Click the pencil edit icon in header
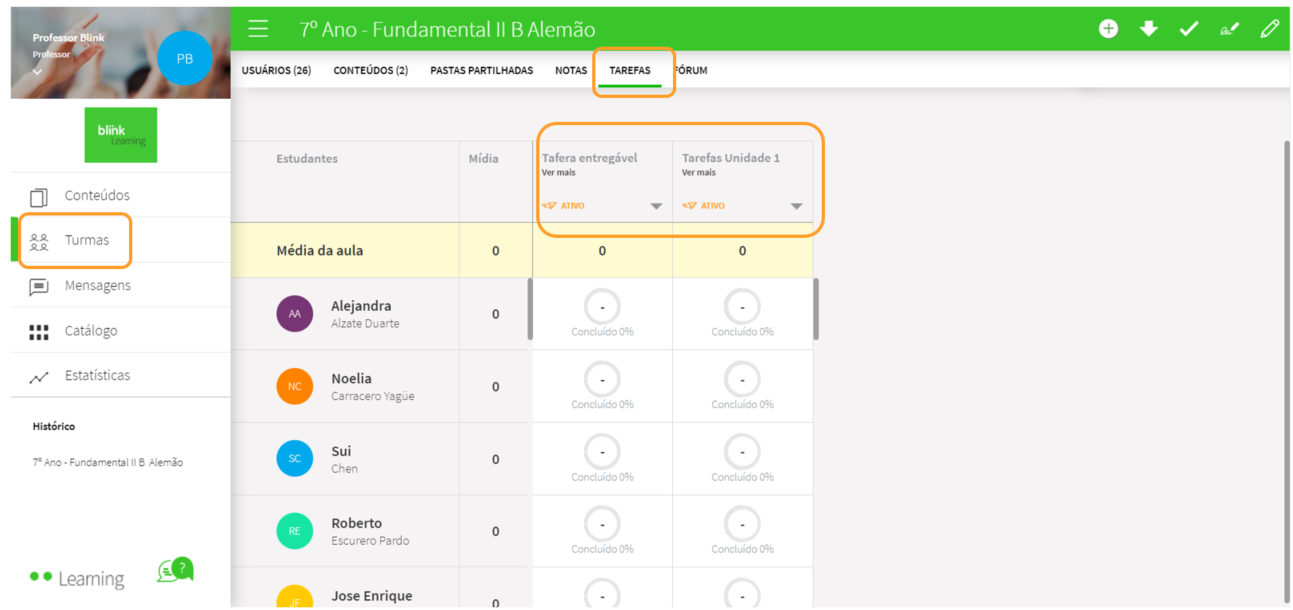 click(1270, 29)
